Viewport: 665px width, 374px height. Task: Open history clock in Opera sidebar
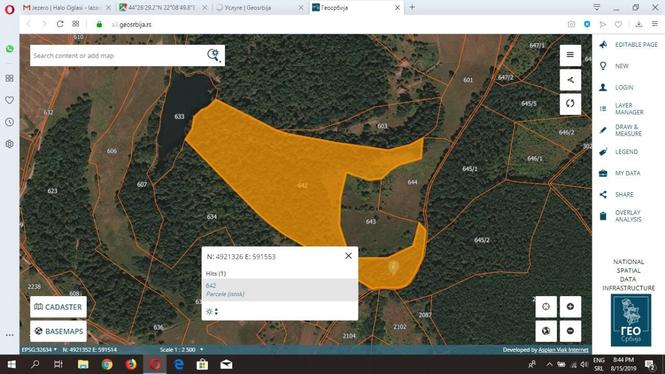[x=9, y=122]
